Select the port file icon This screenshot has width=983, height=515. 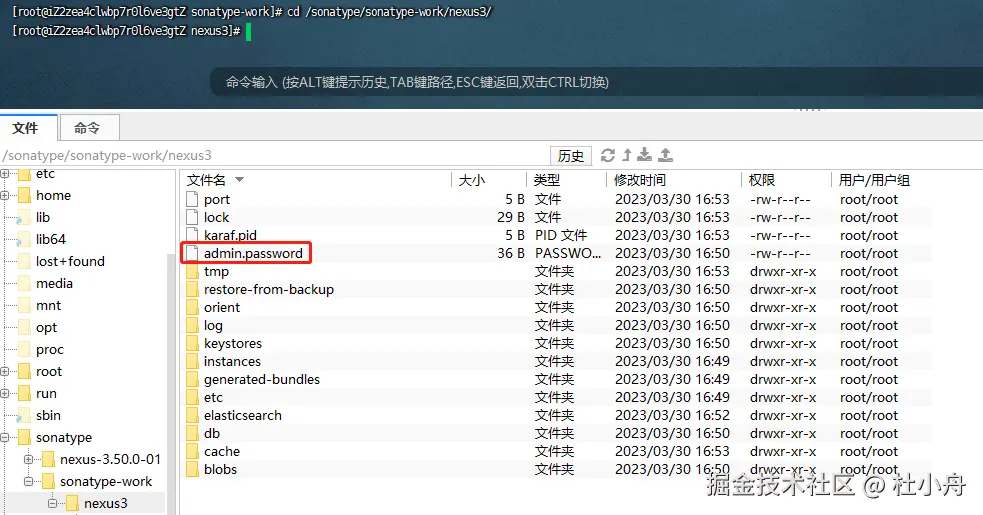(192, 199)
